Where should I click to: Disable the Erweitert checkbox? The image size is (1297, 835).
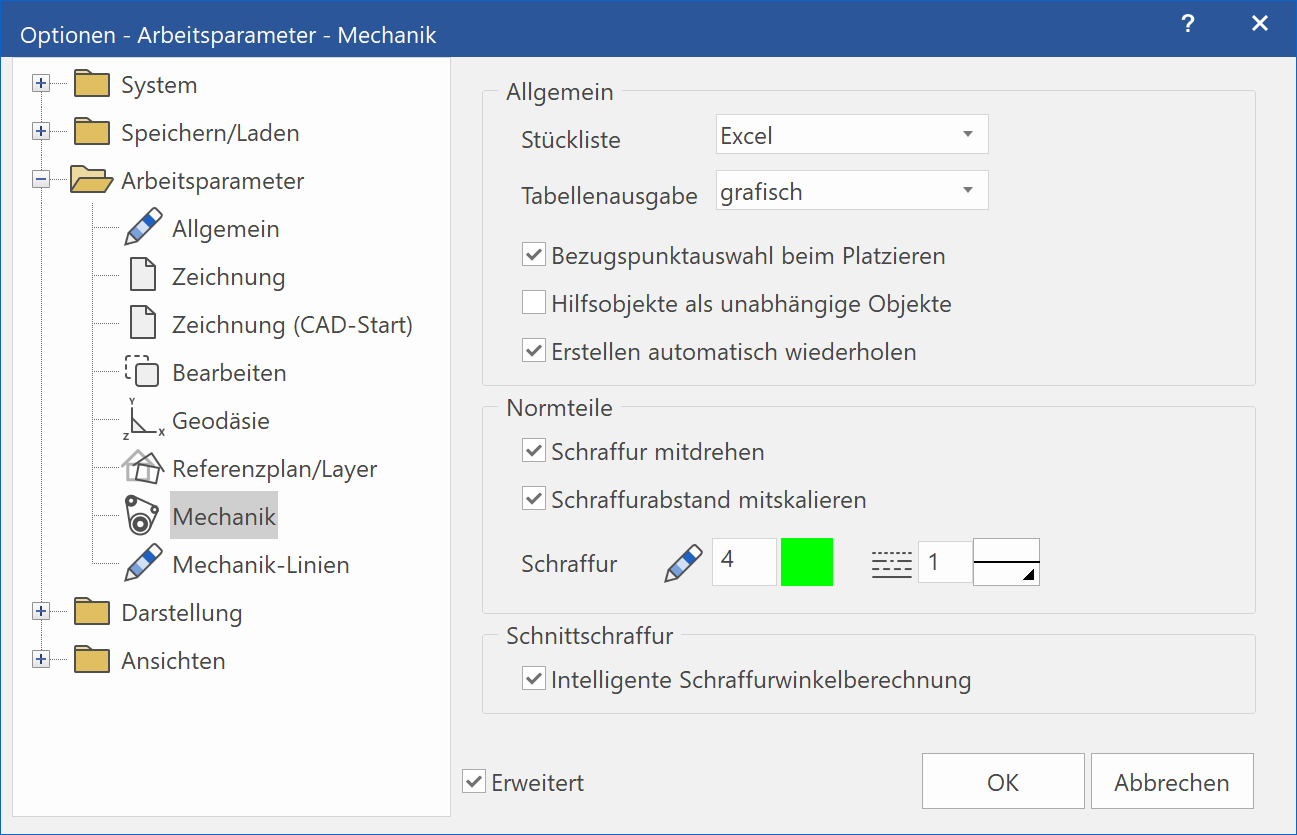(474, 782)
